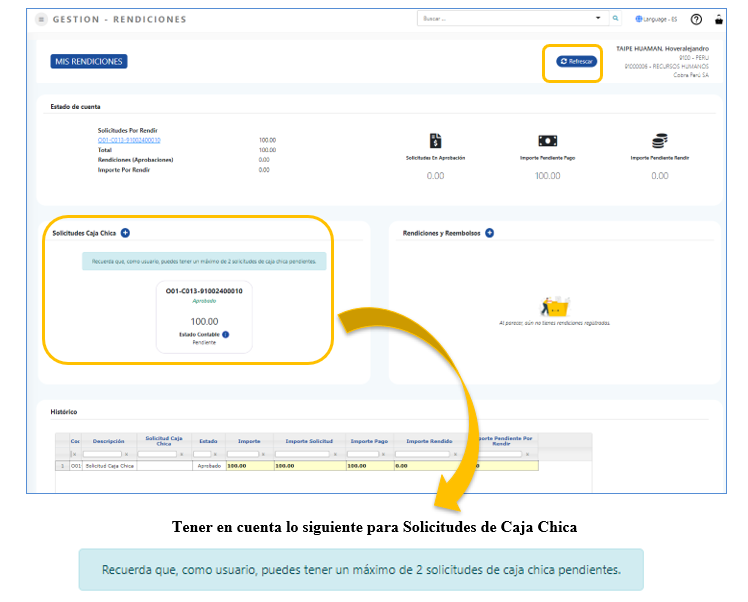The width and height of the screenshot is (748, 602).
Task: Clear the Importe Pago filter with its x
Action: tap(383, 455)
